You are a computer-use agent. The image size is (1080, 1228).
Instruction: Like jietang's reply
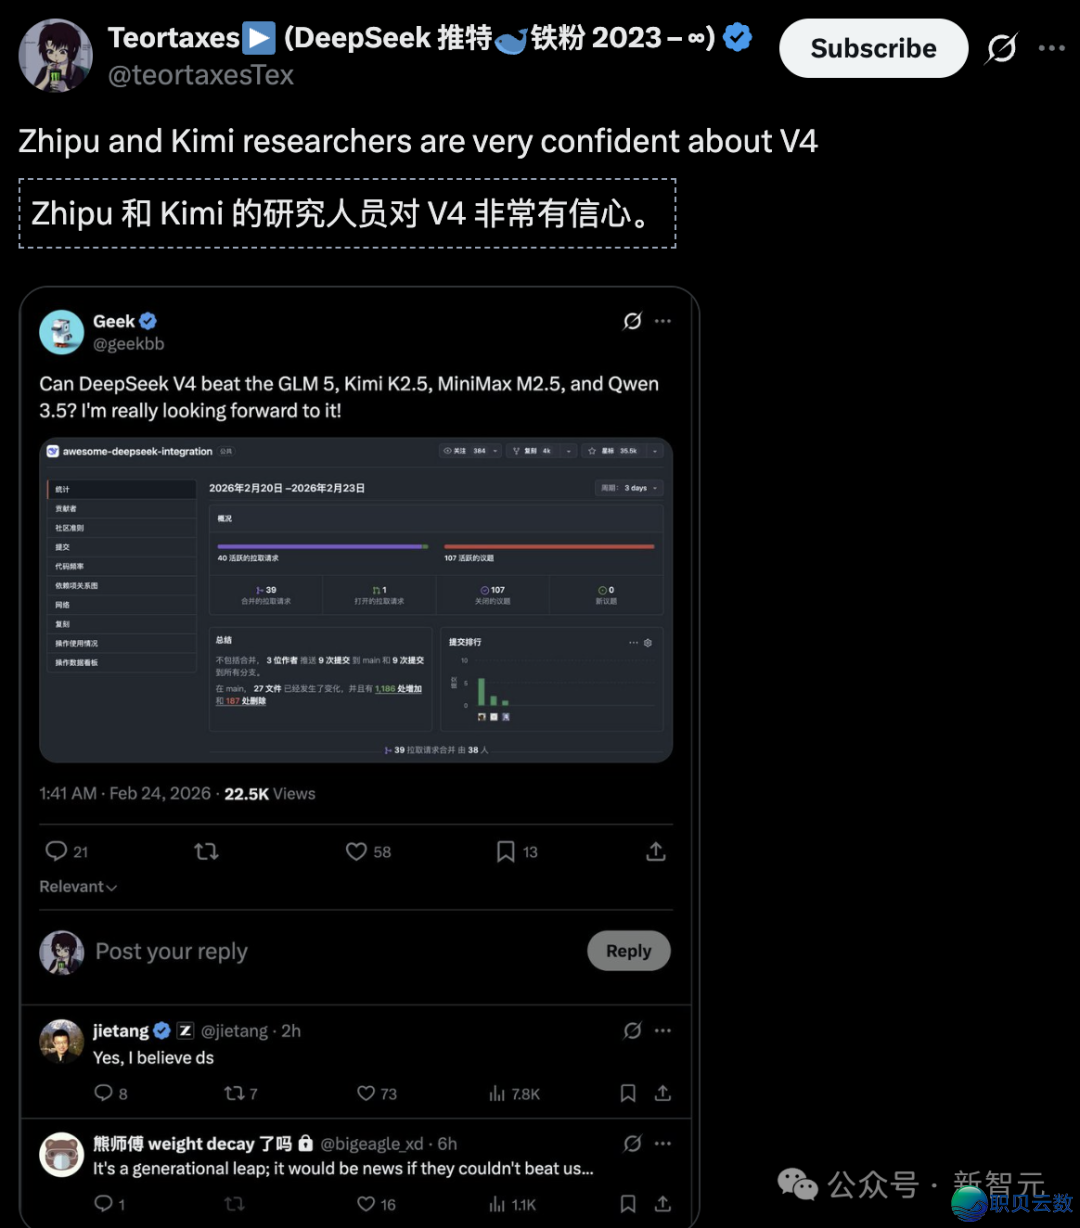click(x=365, y=1093)
